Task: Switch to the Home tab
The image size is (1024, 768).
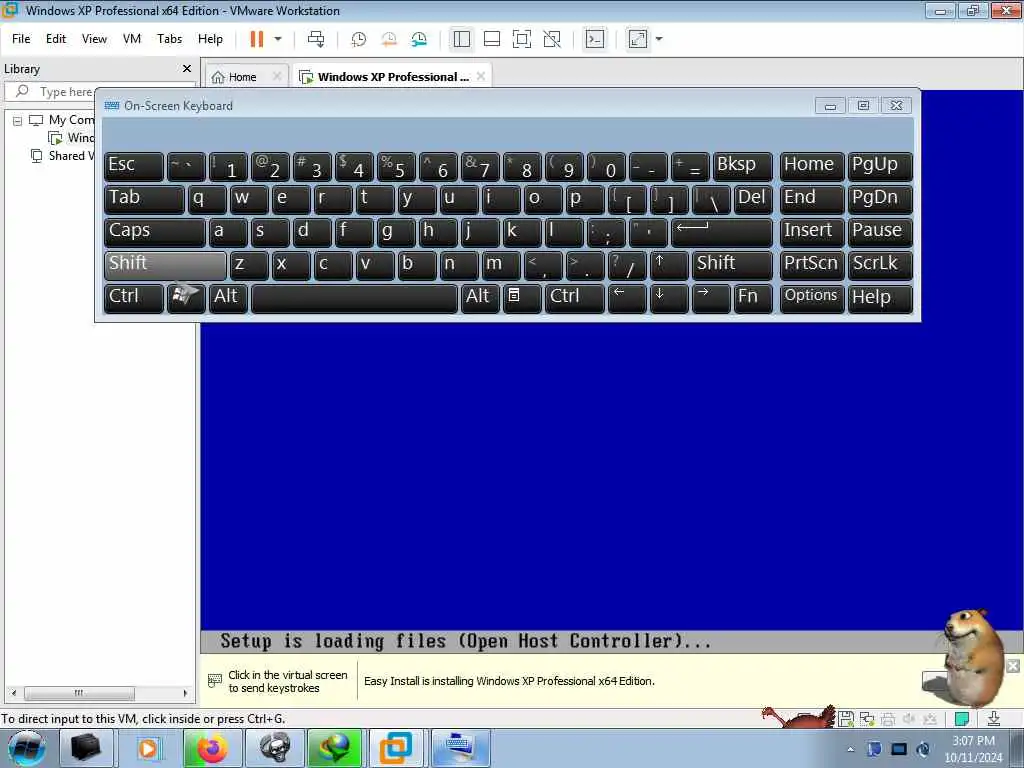Action: coord(242,77)
